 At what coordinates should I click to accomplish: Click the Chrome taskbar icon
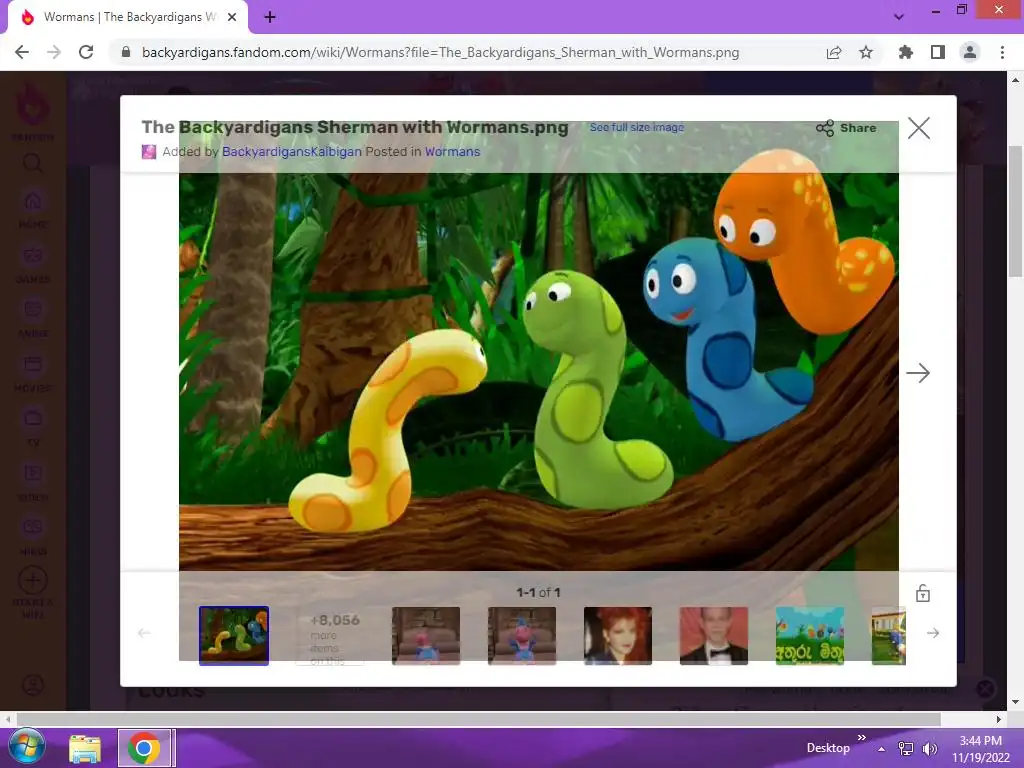pyautogui.click(x=144, y=748)
